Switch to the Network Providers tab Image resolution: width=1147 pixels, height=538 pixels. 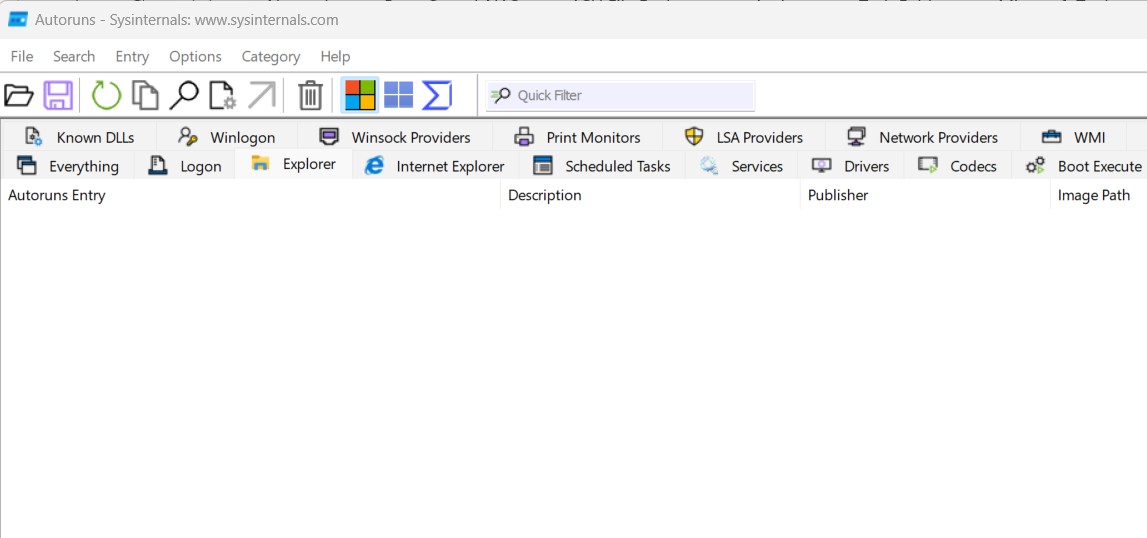tap(922, 137)
